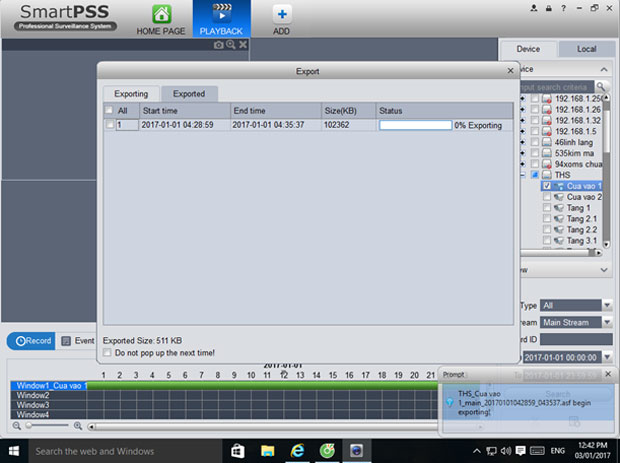Image resolution: width=620 pixels, height=463 pixels.
Task: Uncheck the Cua vao 1 camera
Action: click(547, 186)
